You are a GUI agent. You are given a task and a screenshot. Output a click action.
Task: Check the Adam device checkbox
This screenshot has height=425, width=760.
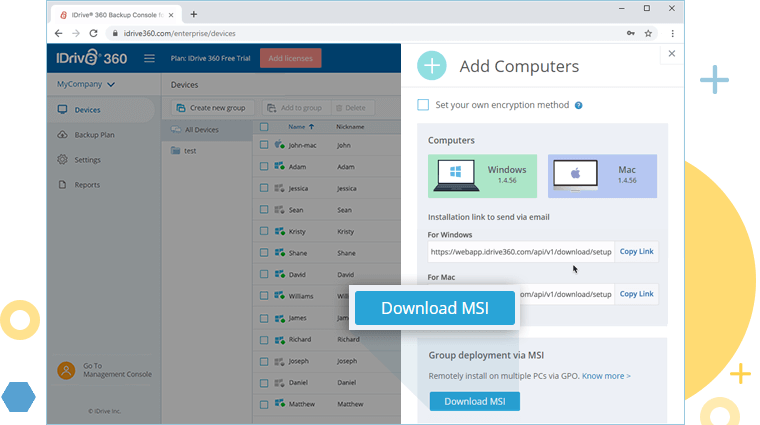(264, 166)
